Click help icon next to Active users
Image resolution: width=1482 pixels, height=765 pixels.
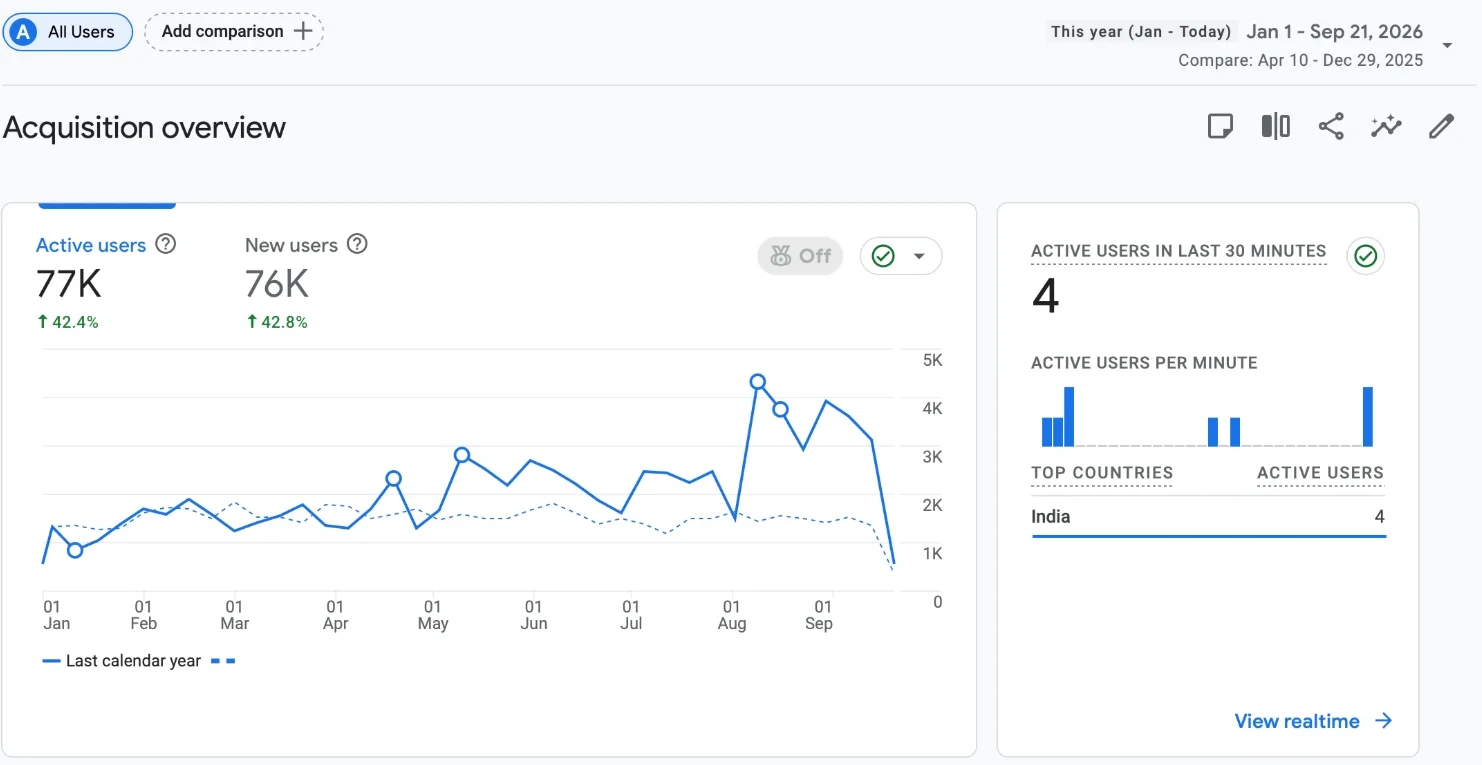tap(166, 244)
